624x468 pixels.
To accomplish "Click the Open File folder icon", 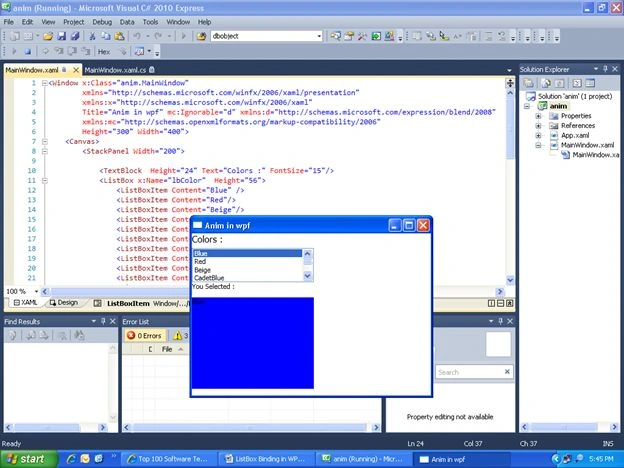I will pos(48,36).
